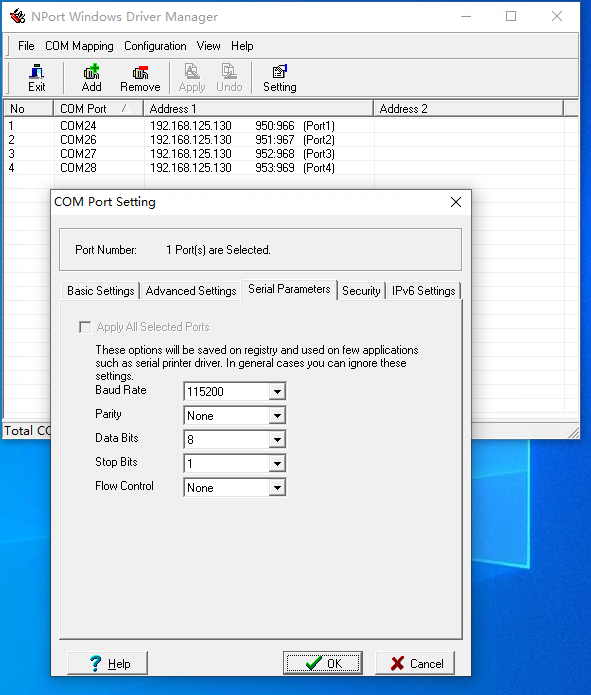Open the Help menu in menu bar
This screenshot has width=591, height=695.
(x=242, y=46)
